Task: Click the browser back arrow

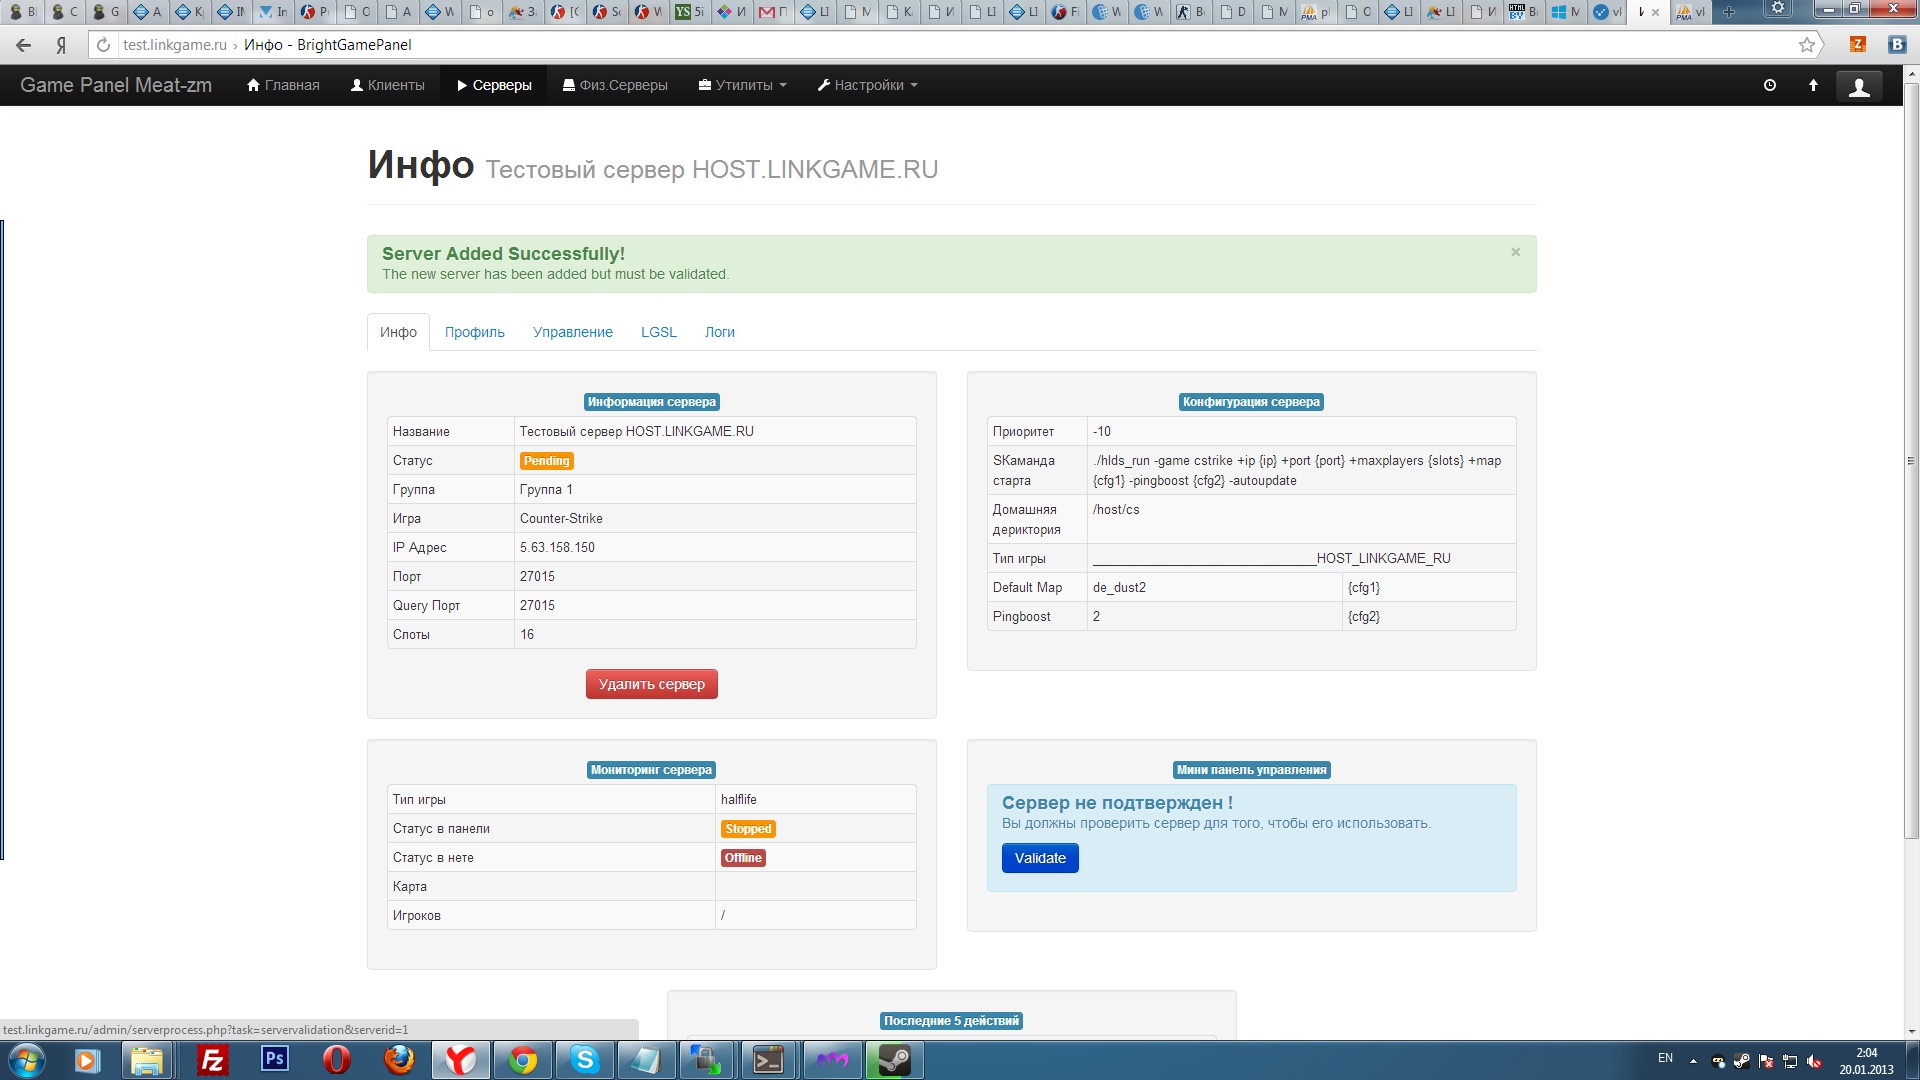Action: (x=24, y=45)
